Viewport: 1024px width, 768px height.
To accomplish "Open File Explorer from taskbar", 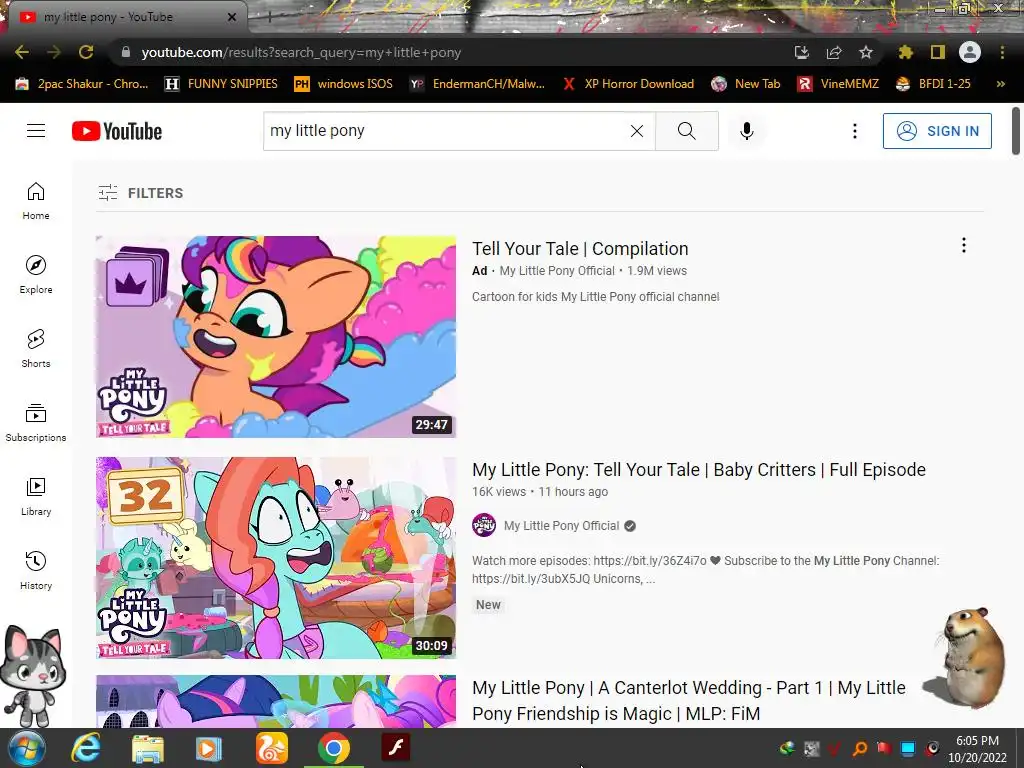I will [148, 748].
